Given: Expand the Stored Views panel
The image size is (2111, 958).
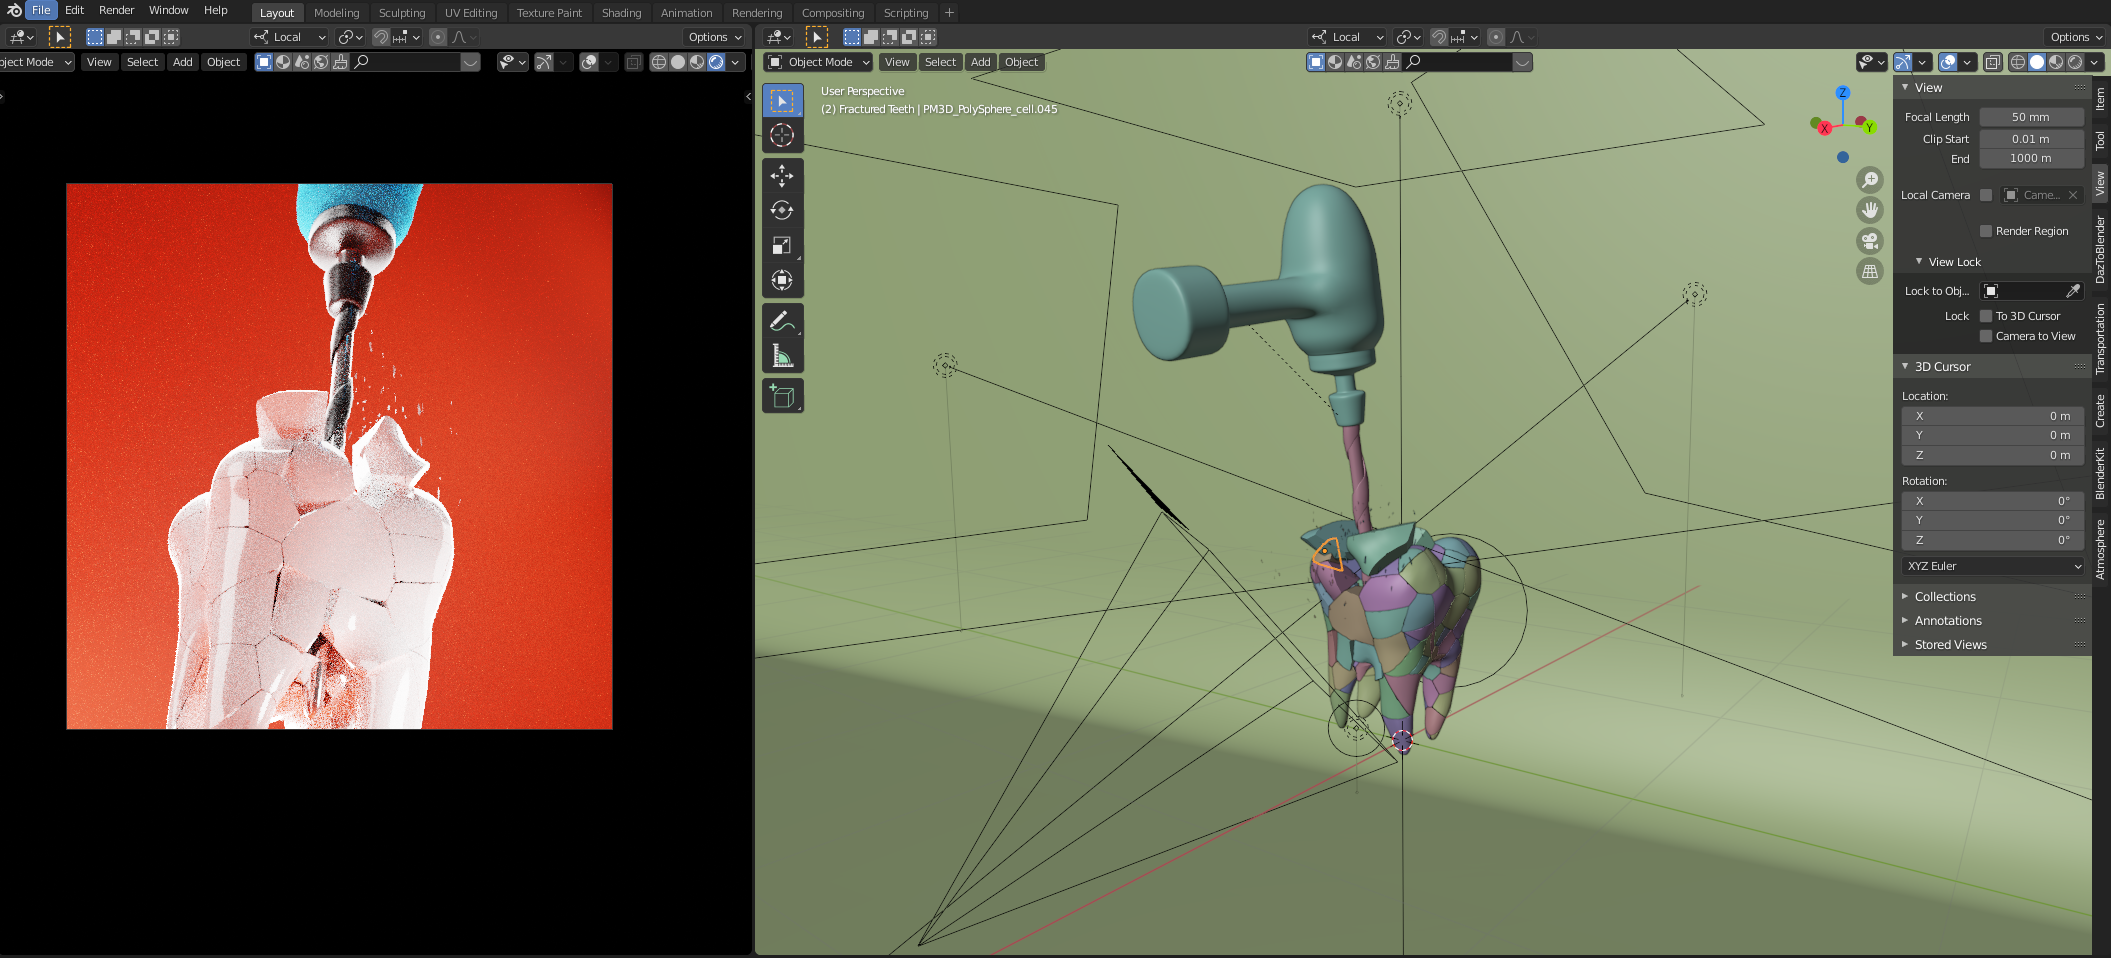Looking at the screenshot, I should tap(1950, 645).
